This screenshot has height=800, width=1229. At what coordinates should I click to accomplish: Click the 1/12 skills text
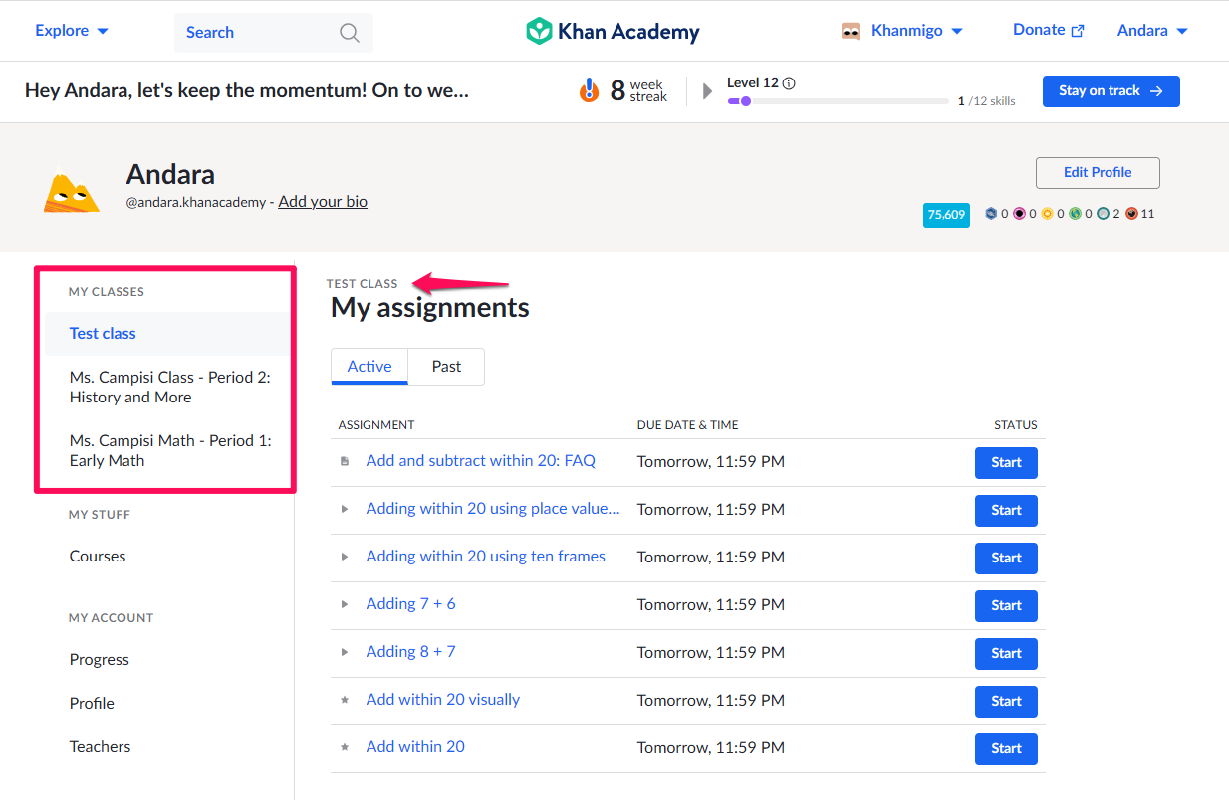986,101
